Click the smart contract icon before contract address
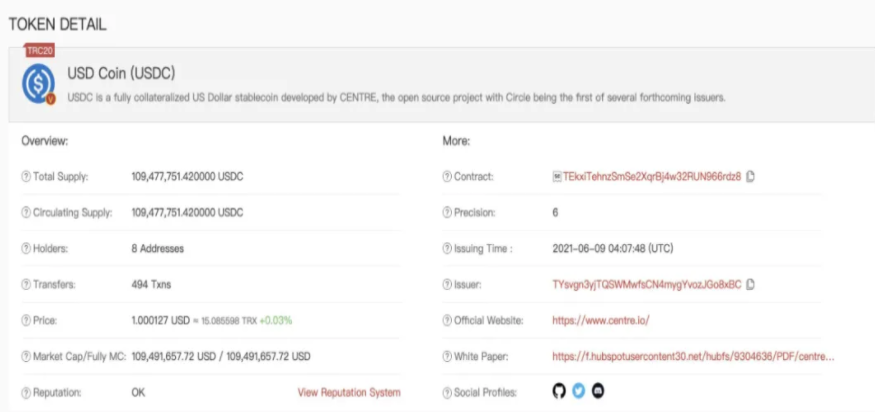The width and height of the screenshot is (875, 412). click(556, 177)
